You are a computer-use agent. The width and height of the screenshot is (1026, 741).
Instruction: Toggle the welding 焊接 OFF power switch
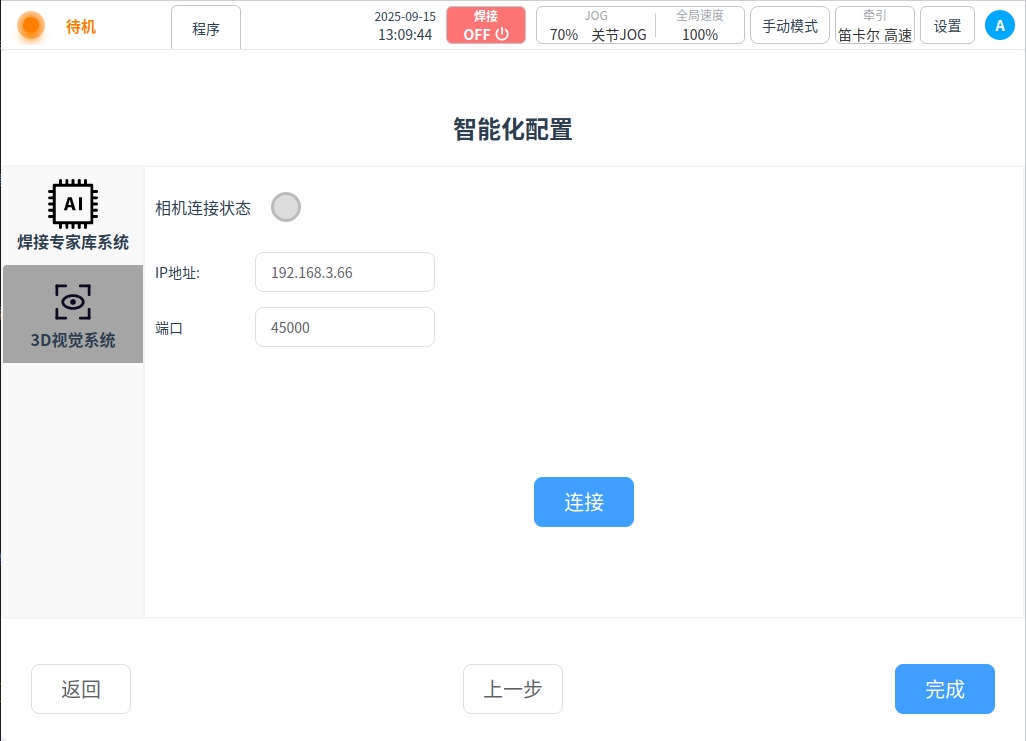pyautogui.click(x=486, y=25)
